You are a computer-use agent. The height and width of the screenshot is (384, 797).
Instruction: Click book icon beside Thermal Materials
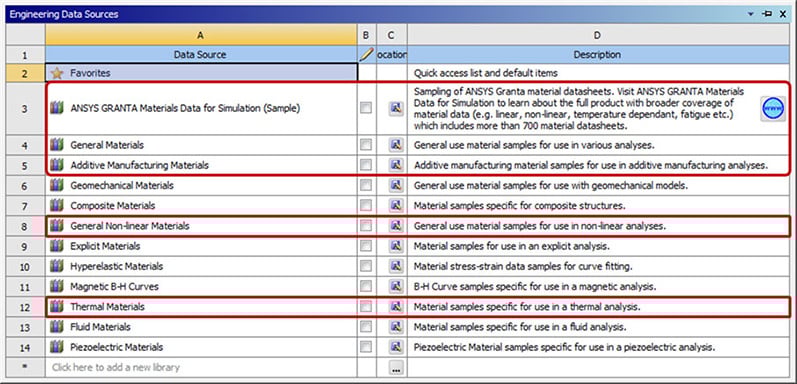point(57,307)
